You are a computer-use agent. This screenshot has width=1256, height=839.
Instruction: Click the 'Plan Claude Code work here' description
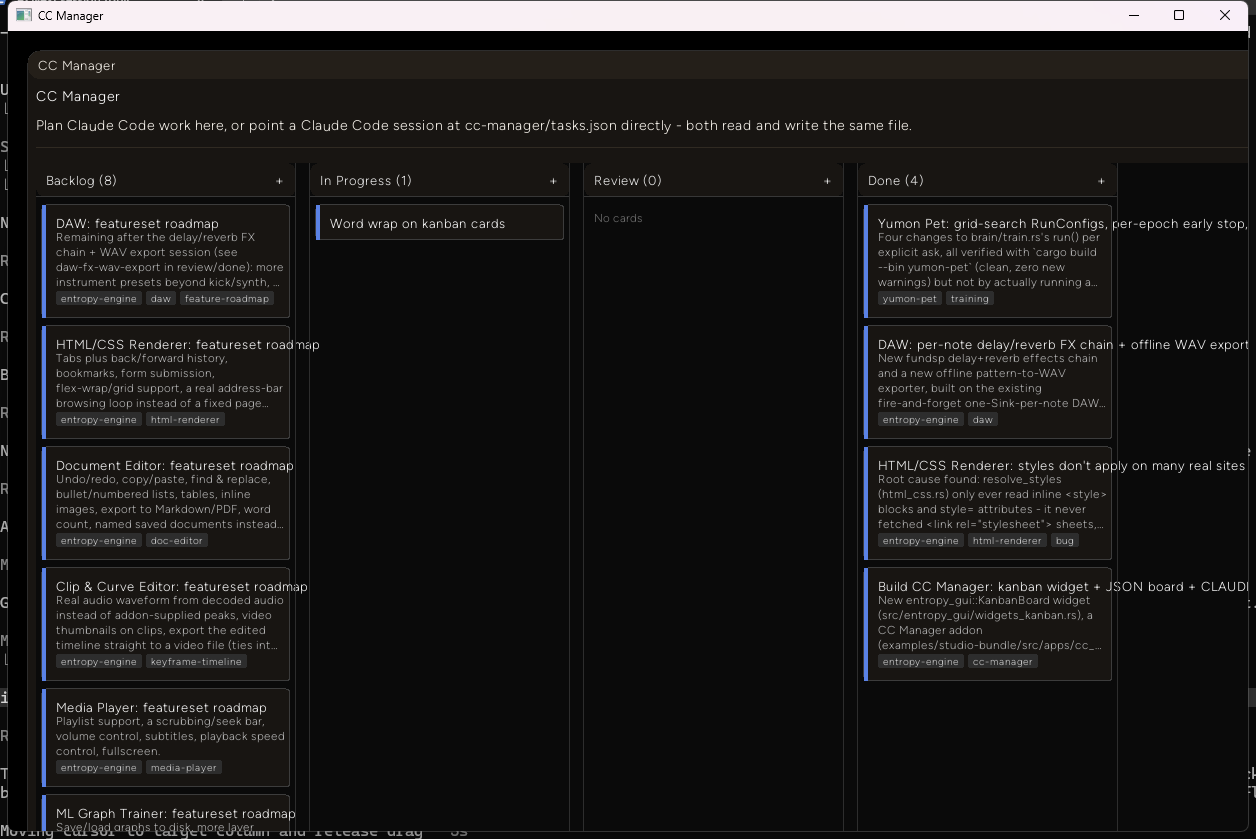474,126
